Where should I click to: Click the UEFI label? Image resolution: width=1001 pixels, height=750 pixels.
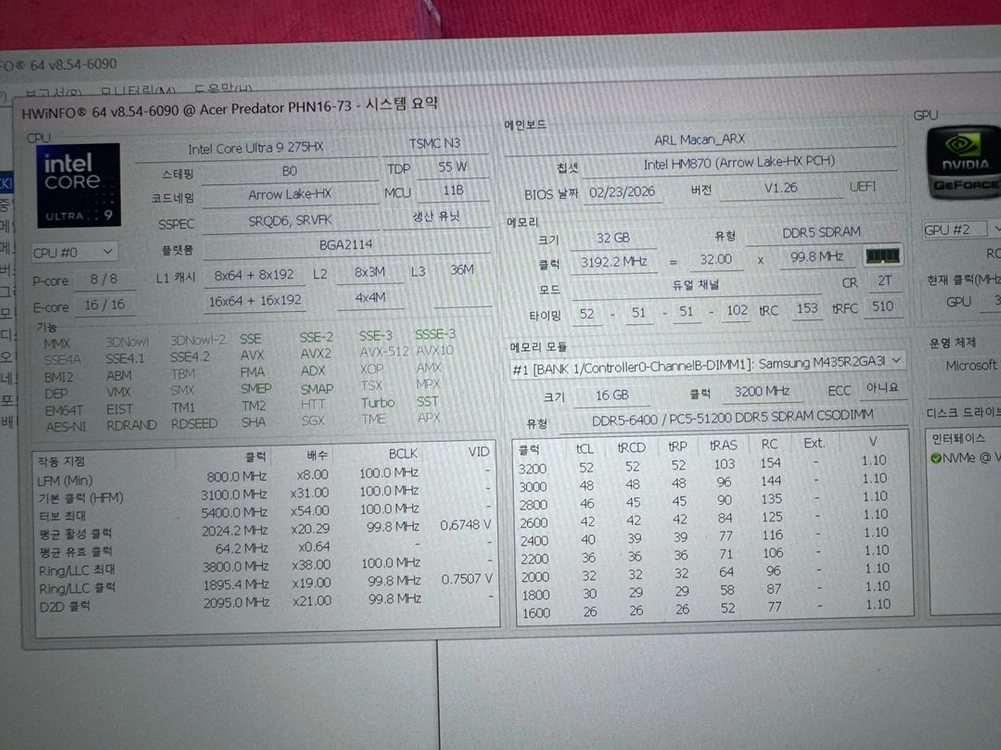tap(862, 186)
